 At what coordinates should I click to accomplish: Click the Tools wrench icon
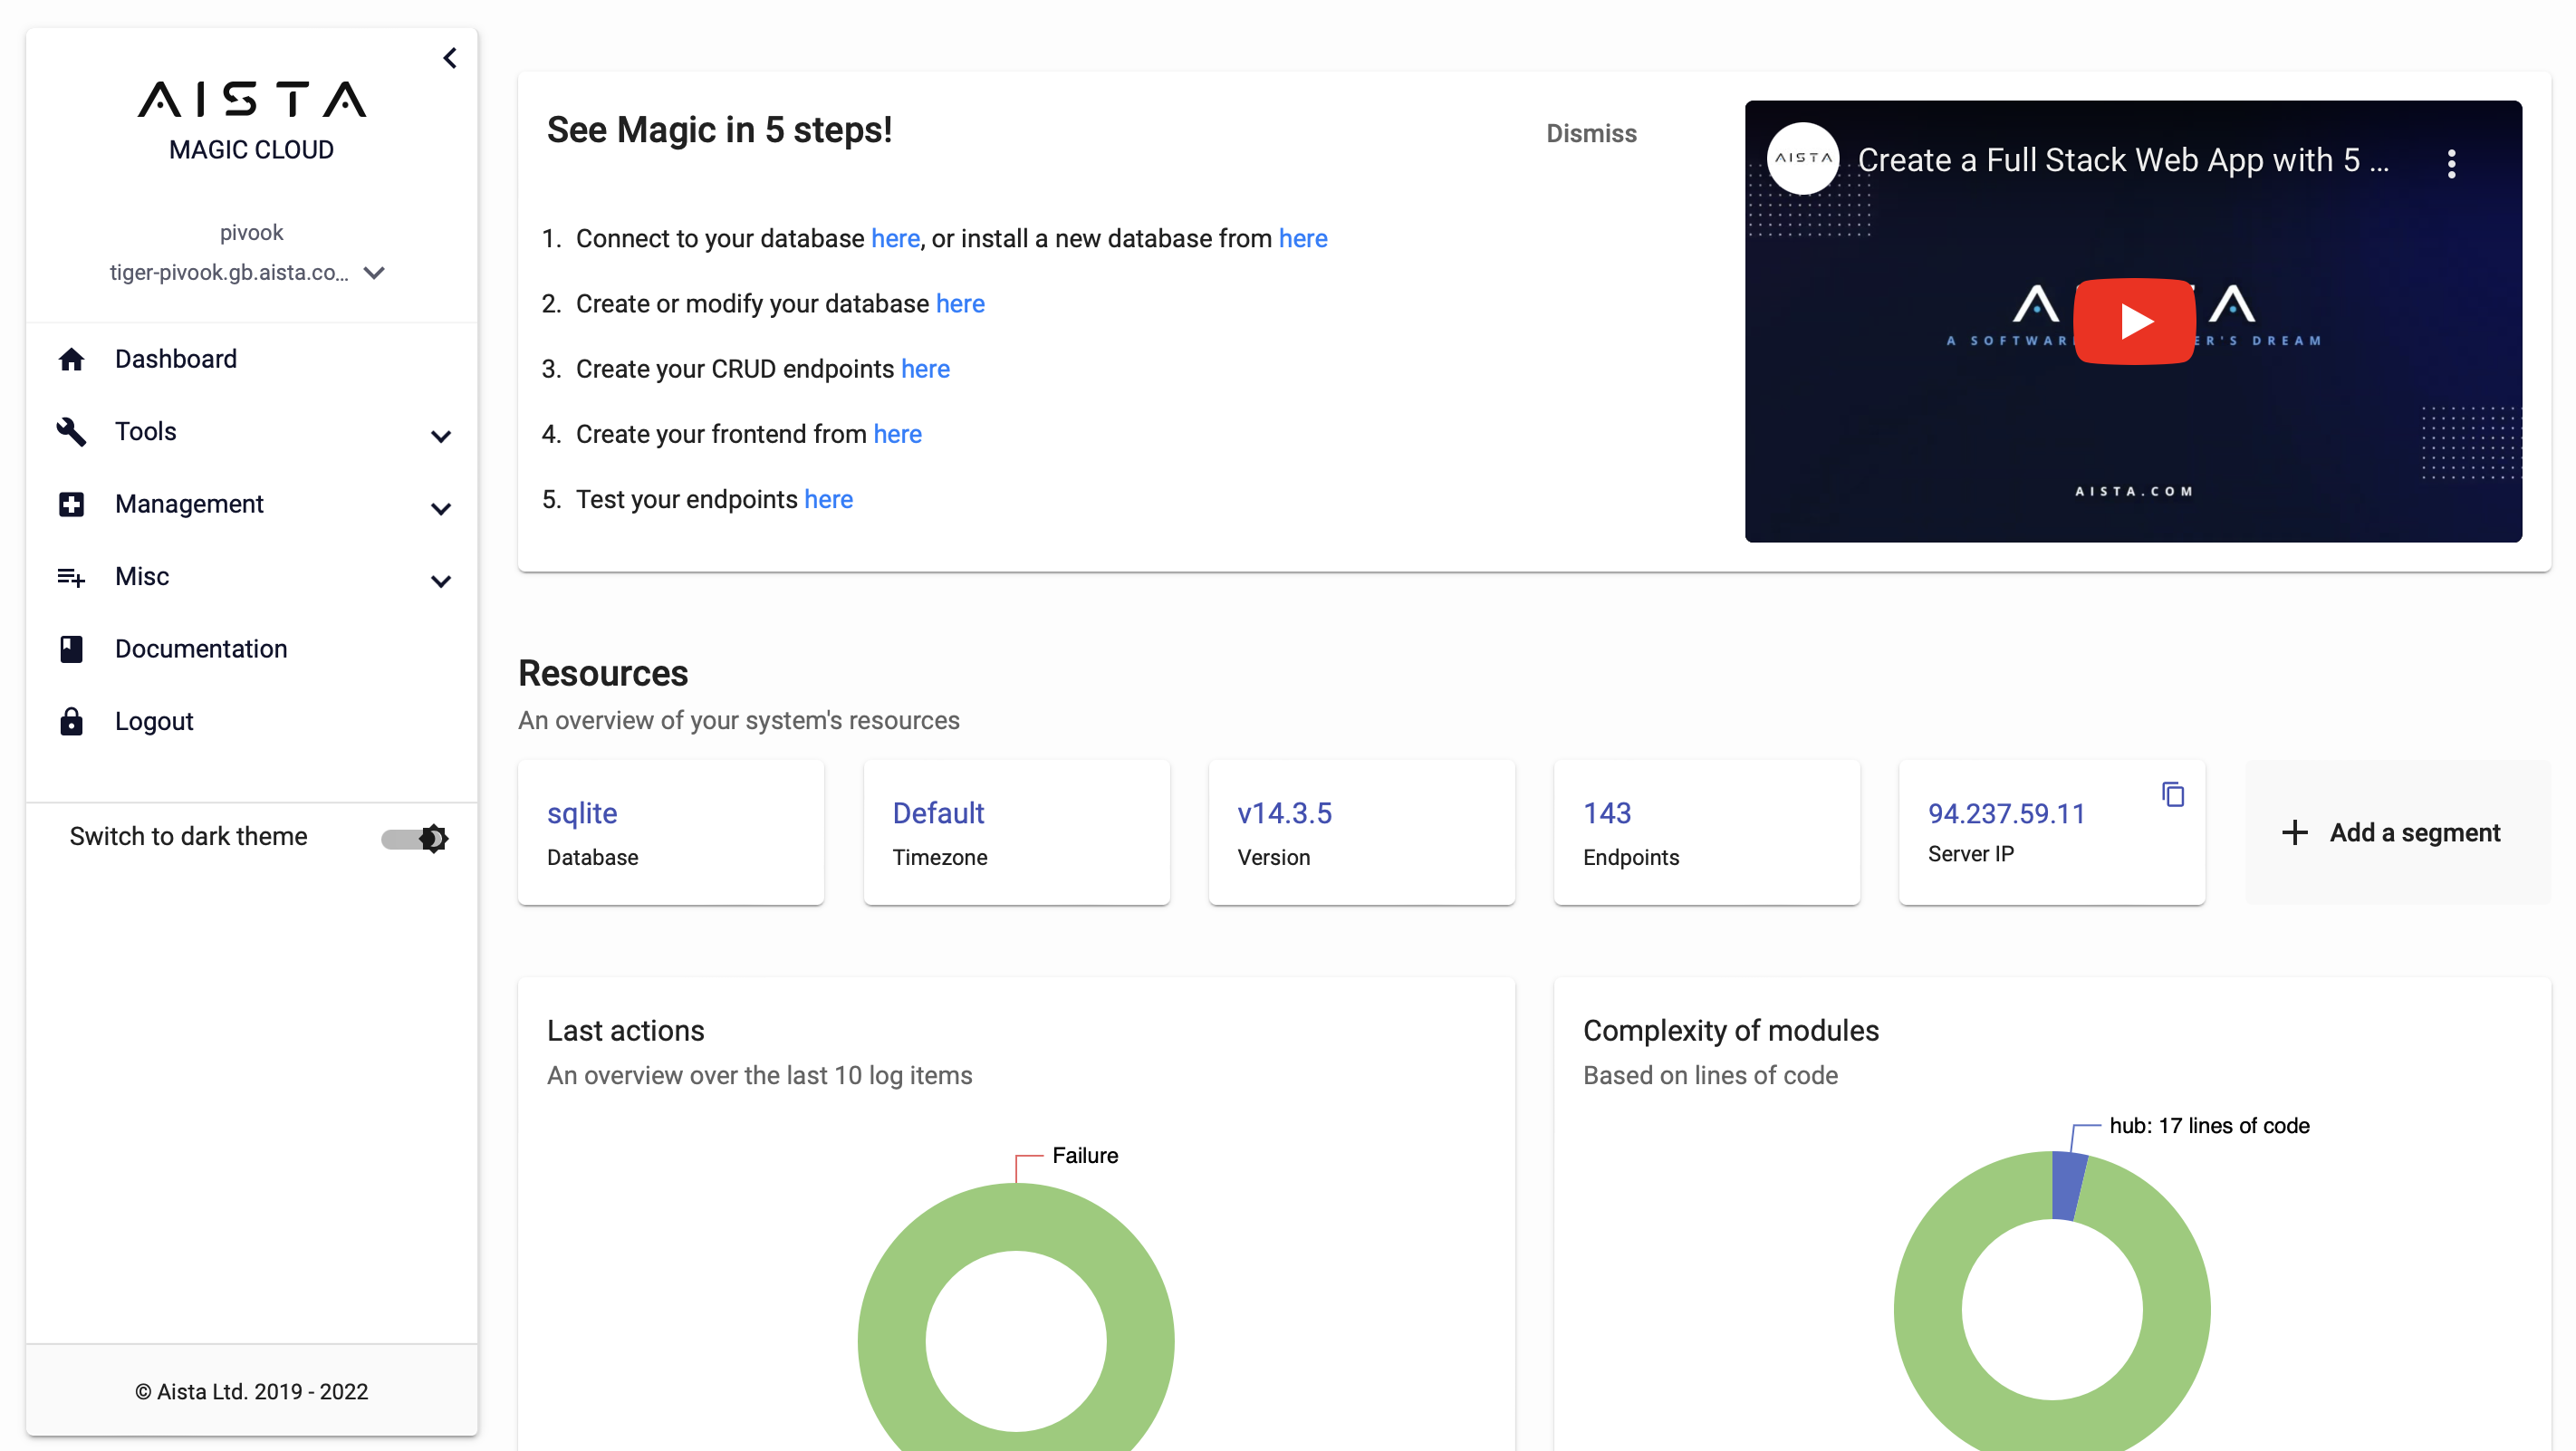point(71,431)
